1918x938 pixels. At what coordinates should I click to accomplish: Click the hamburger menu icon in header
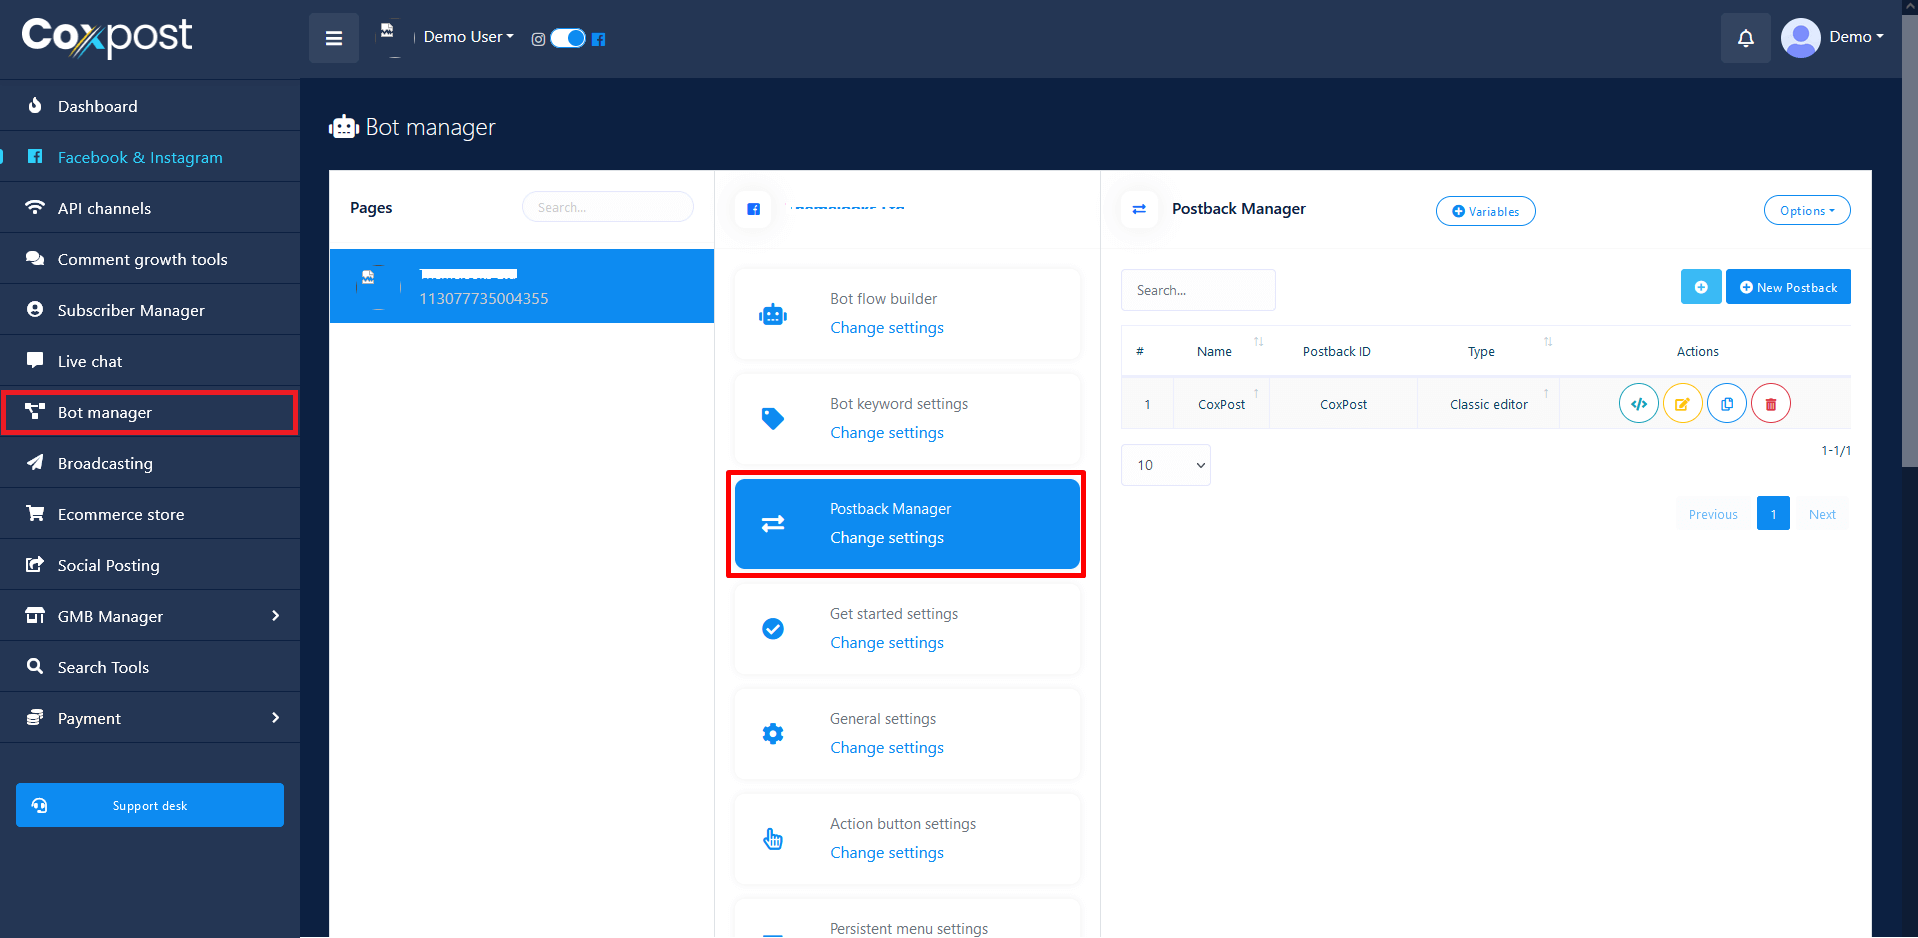click(334, 38)
